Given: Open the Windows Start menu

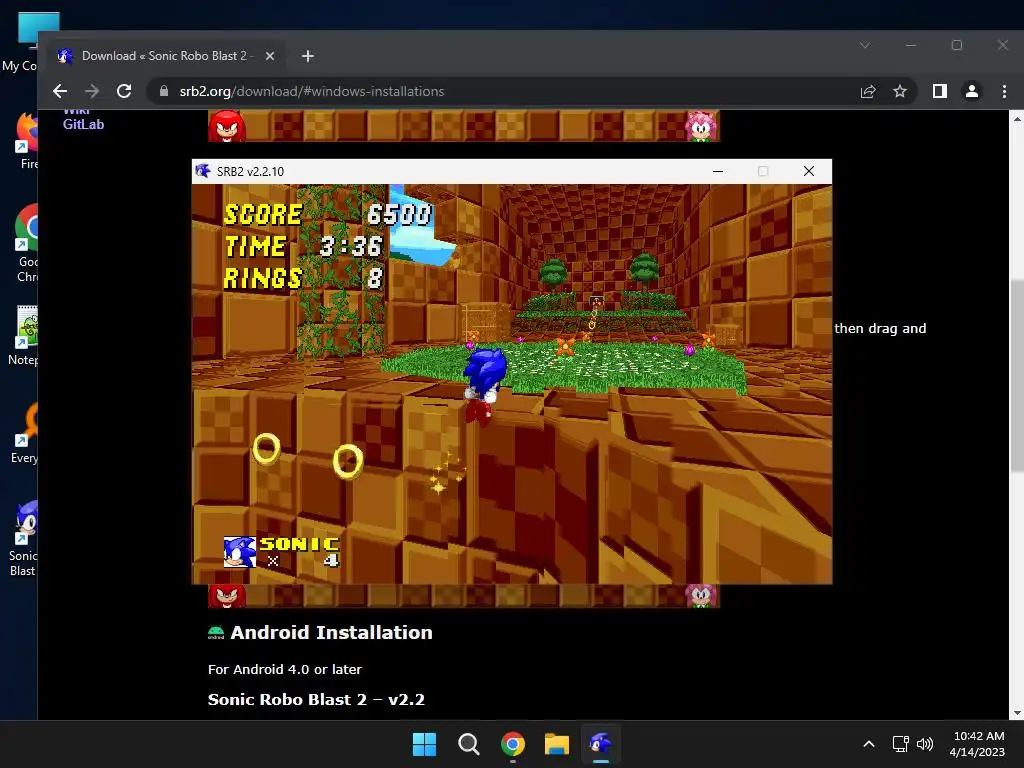Looking at the screenshot, I should (424, 744).
